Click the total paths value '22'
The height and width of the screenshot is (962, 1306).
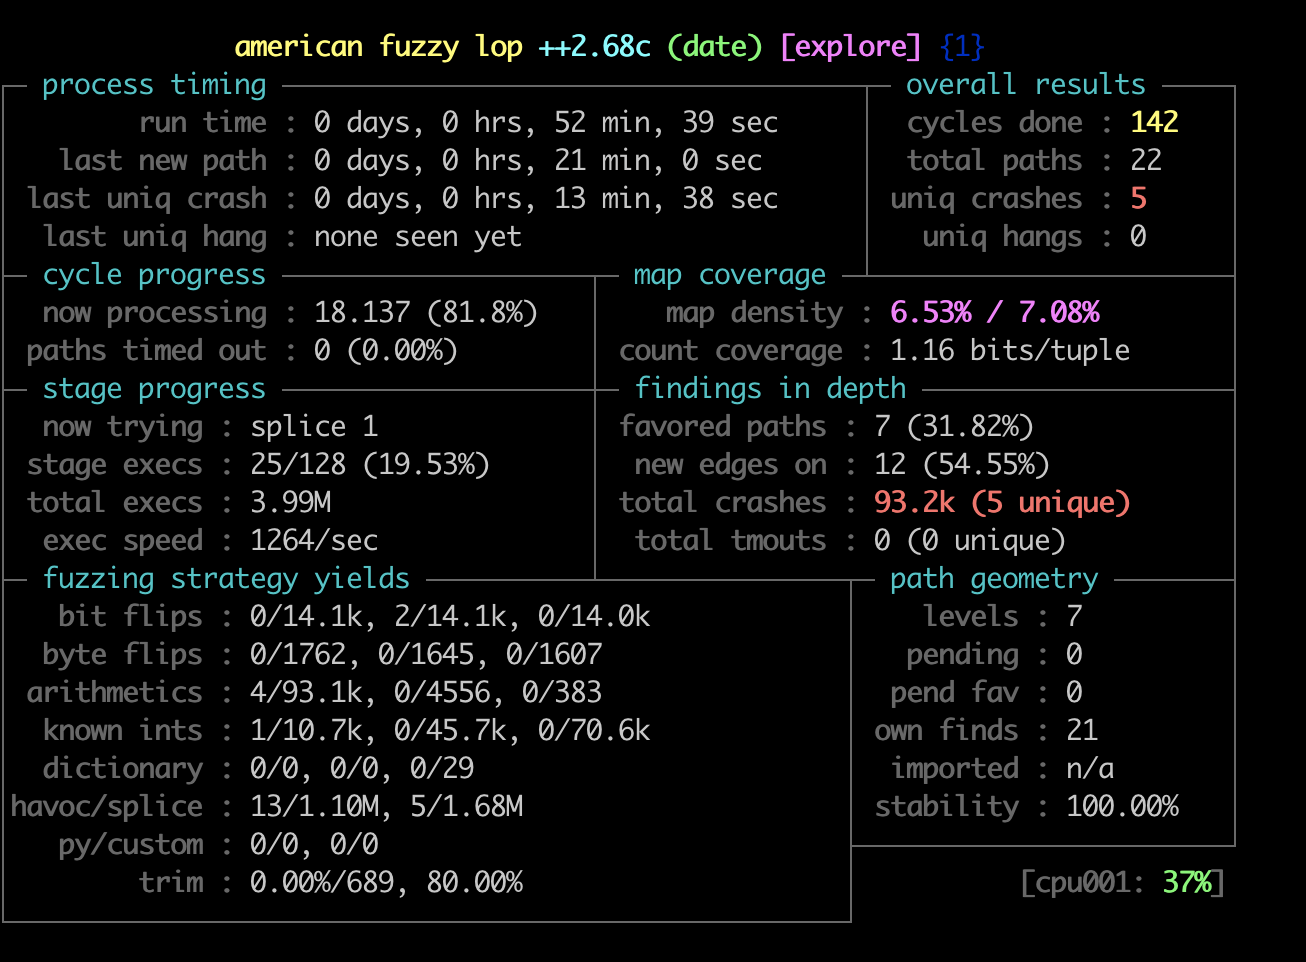(1146, 161)
